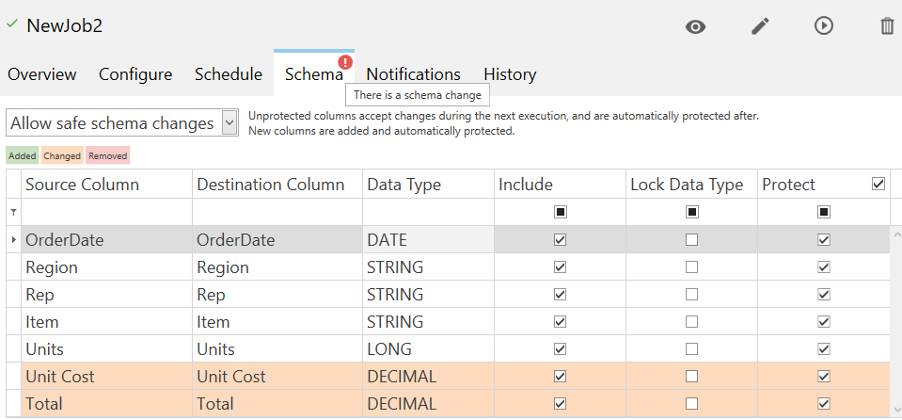This screenshot has width=902, height=420.
Task: Click the eye preview icon
Action: click(x=695, y=26)
